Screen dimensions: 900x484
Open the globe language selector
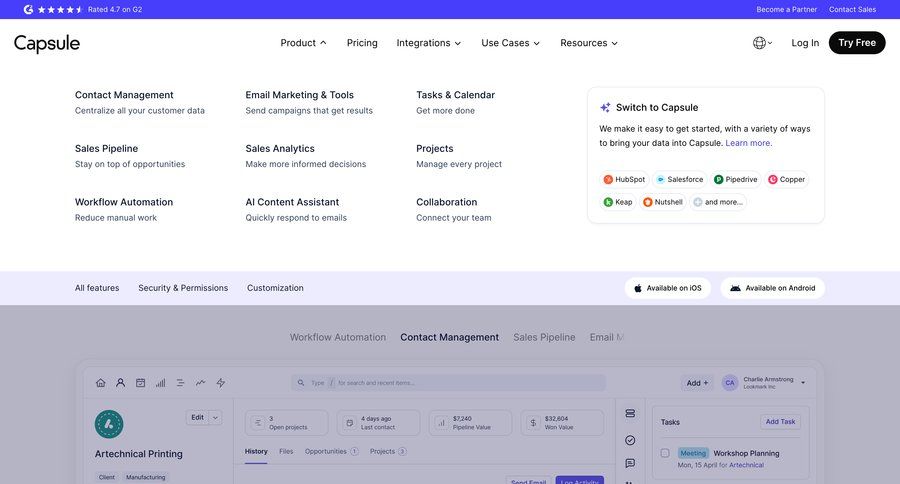coord(762,43)
